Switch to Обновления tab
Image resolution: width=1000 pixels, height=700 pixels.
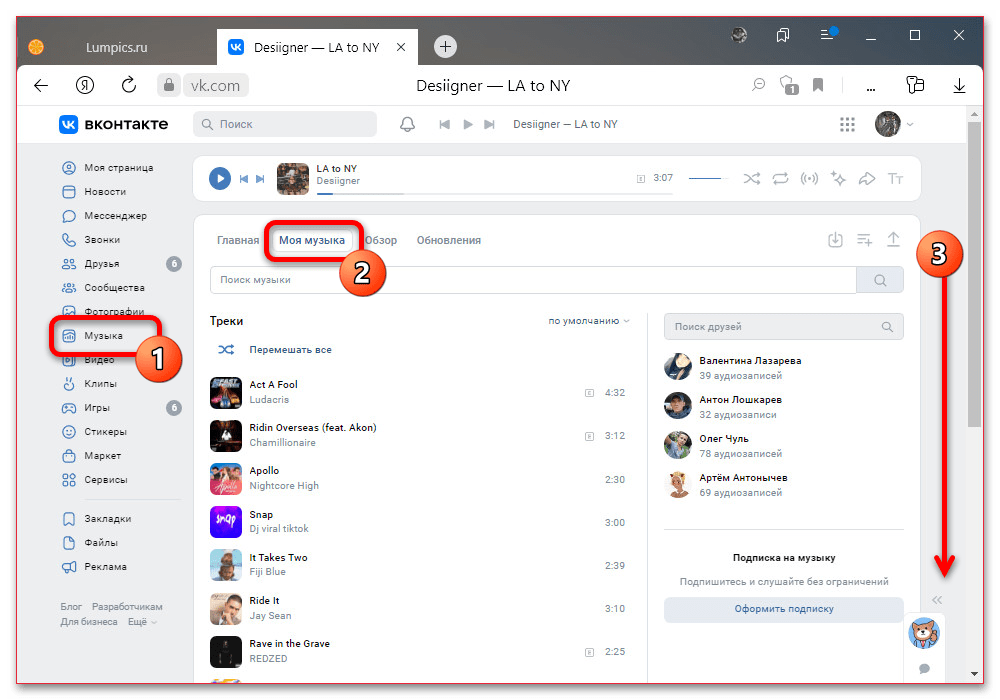449,240
